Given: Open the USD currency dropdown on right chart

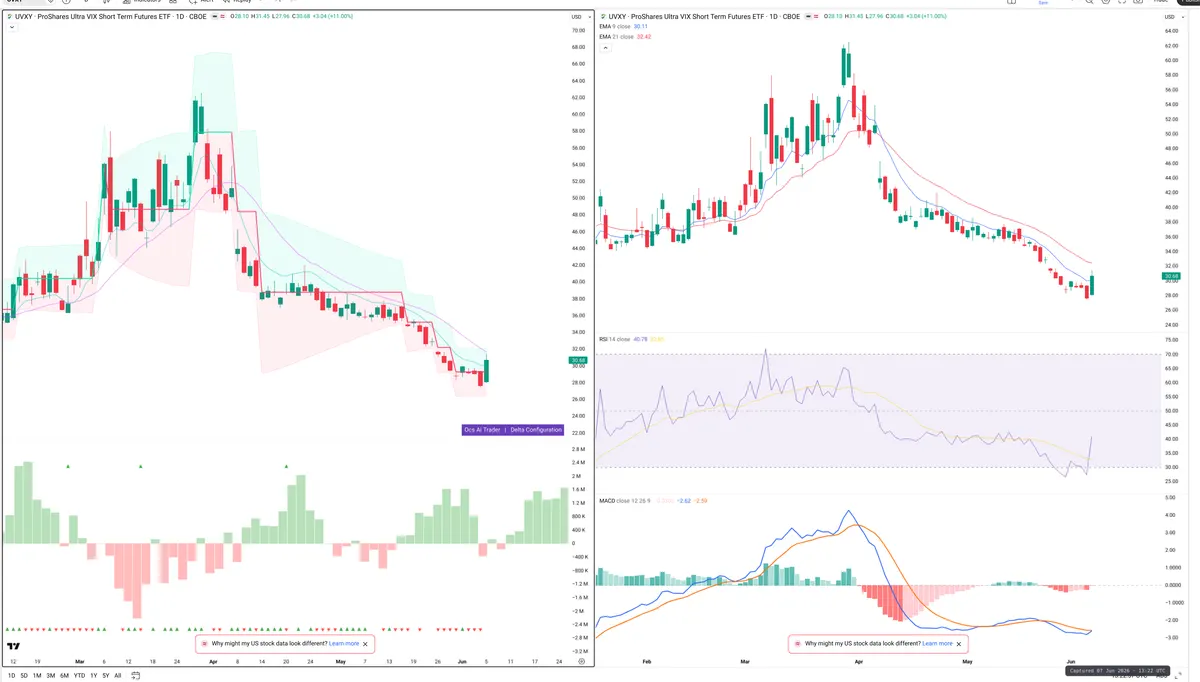Looking at the screenshot, I should (1173, 17).
